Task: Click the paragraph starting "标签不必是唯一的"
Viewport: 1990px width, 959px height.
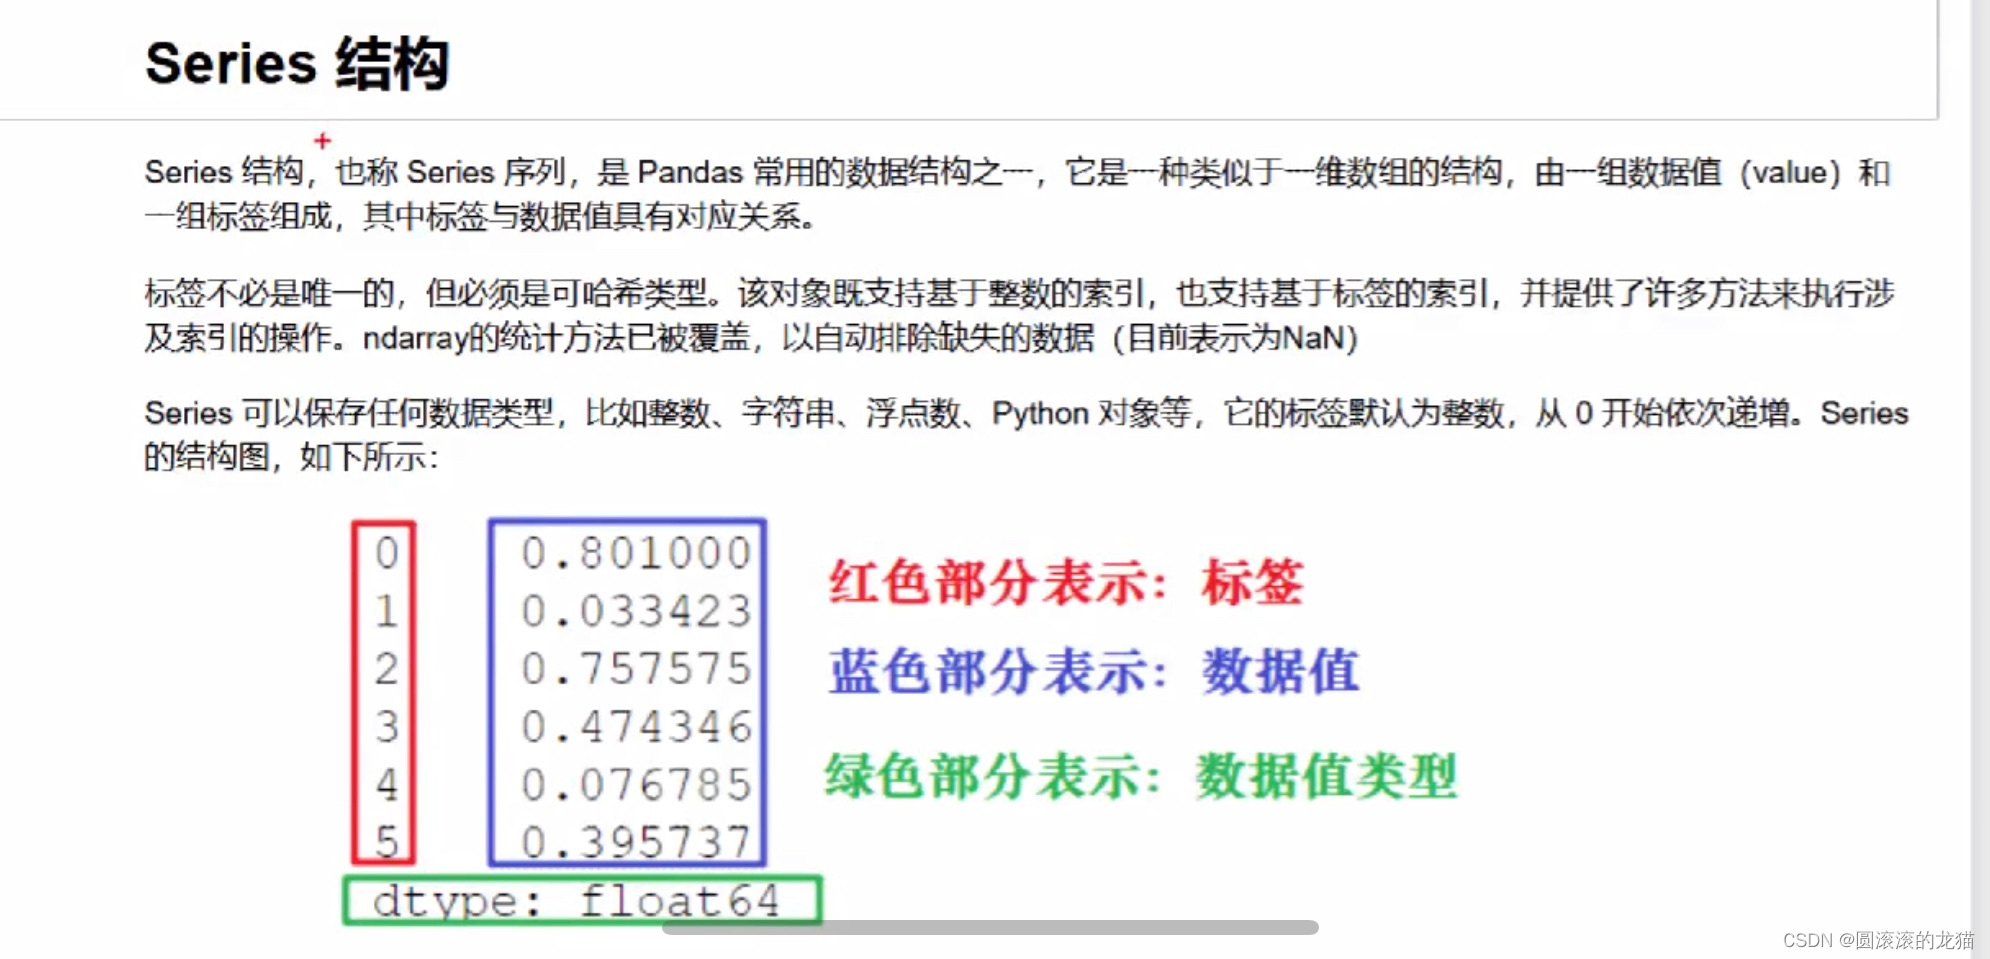Action: pos(1019,315)
